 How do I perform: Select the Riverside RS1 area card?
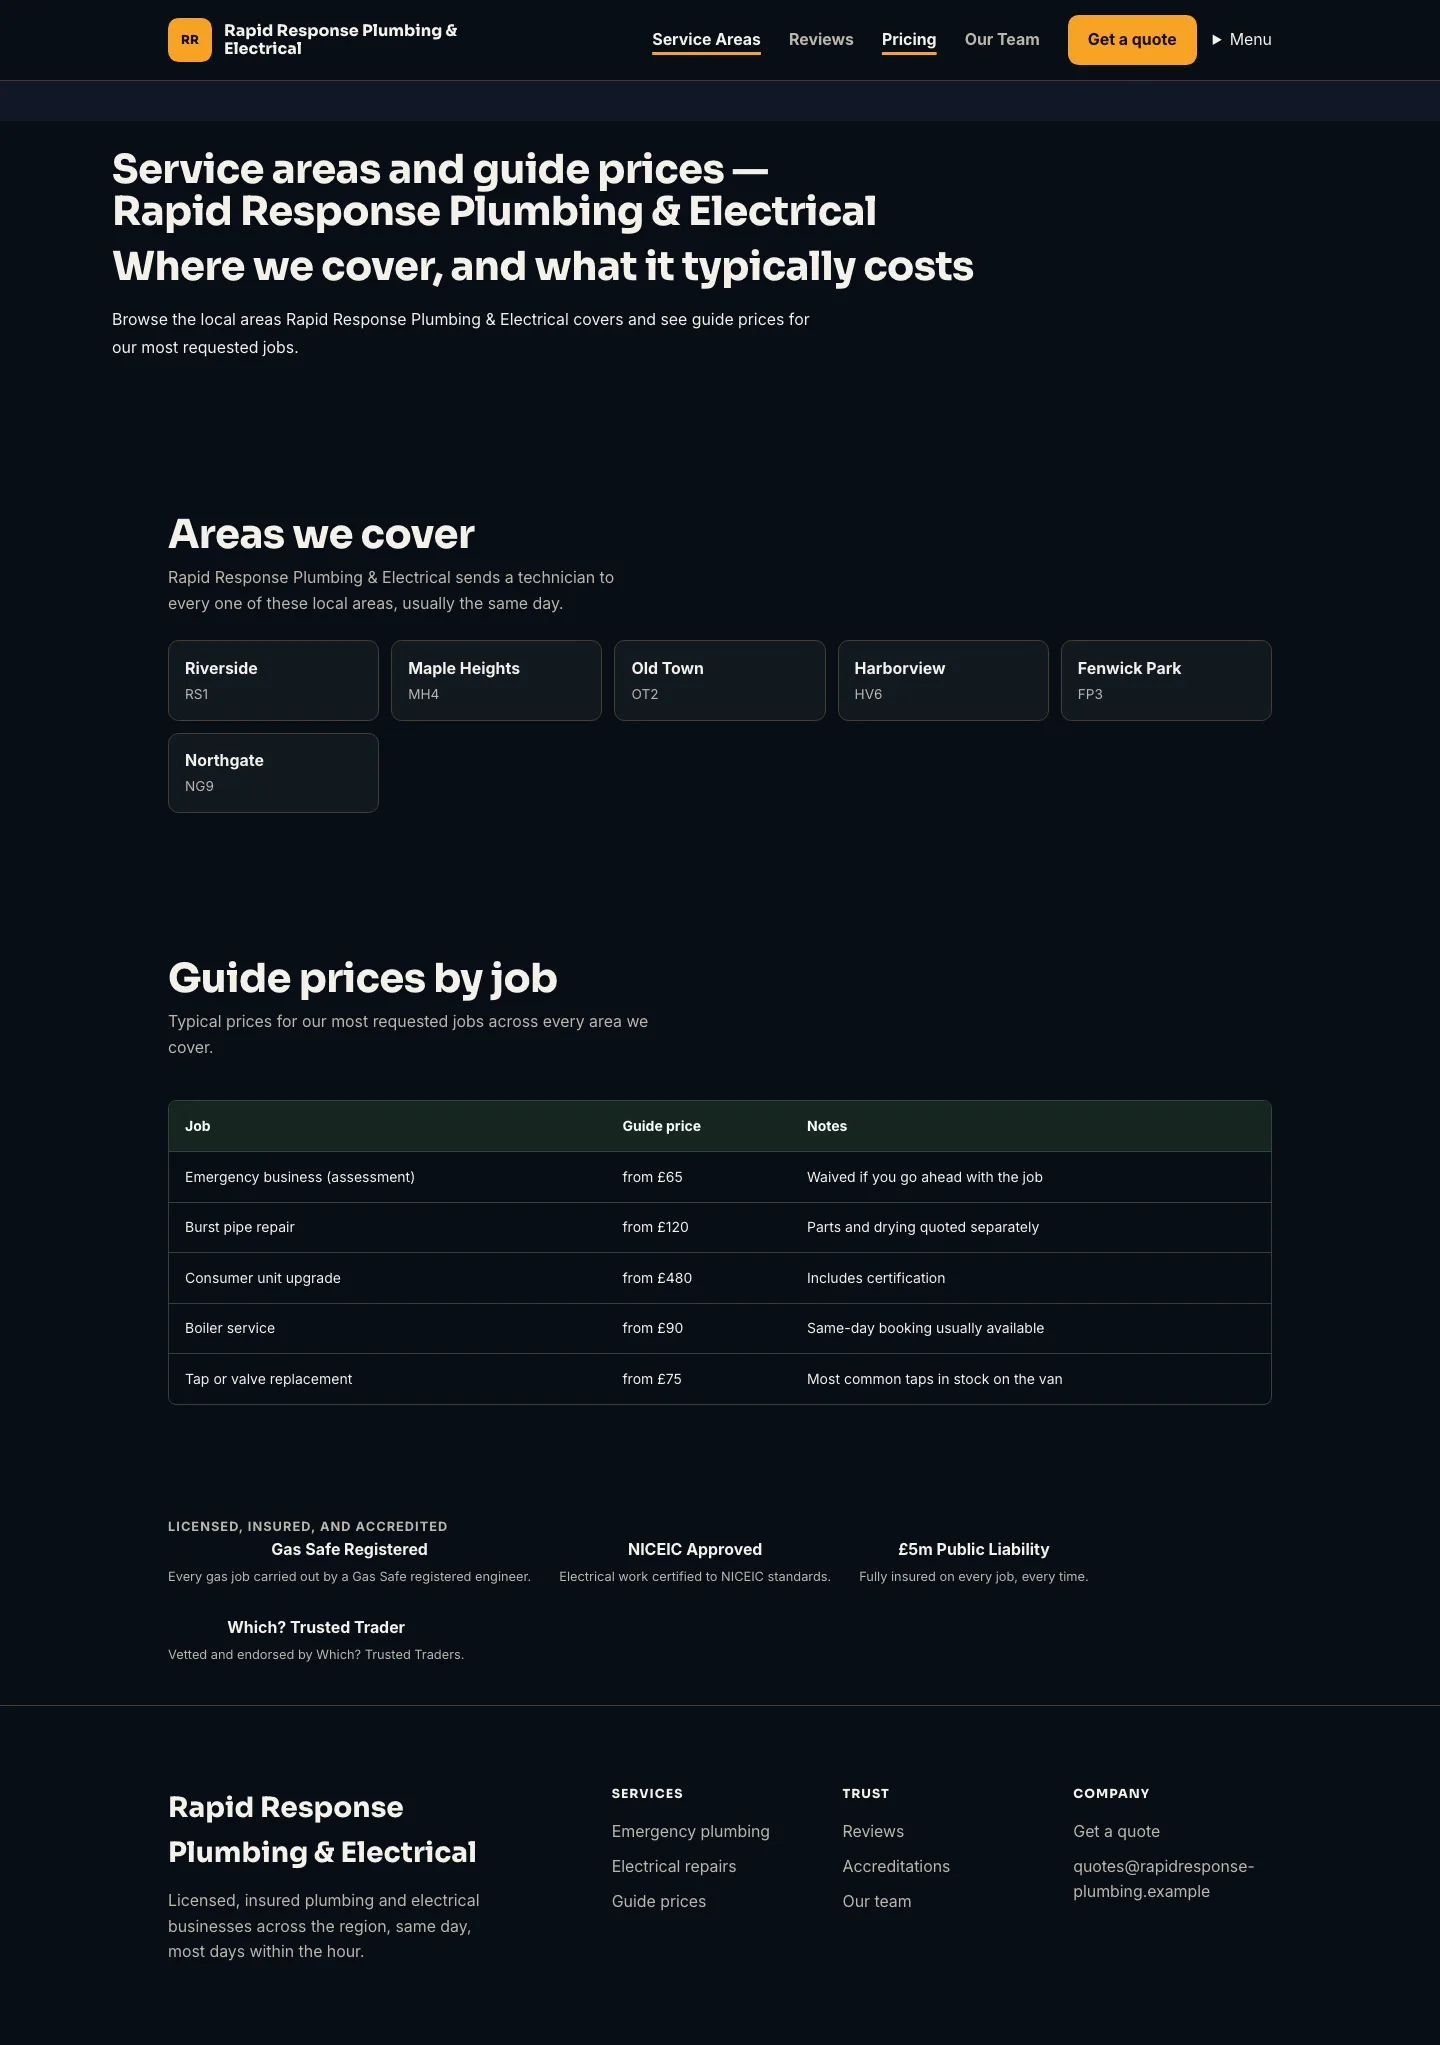[273, 680]
